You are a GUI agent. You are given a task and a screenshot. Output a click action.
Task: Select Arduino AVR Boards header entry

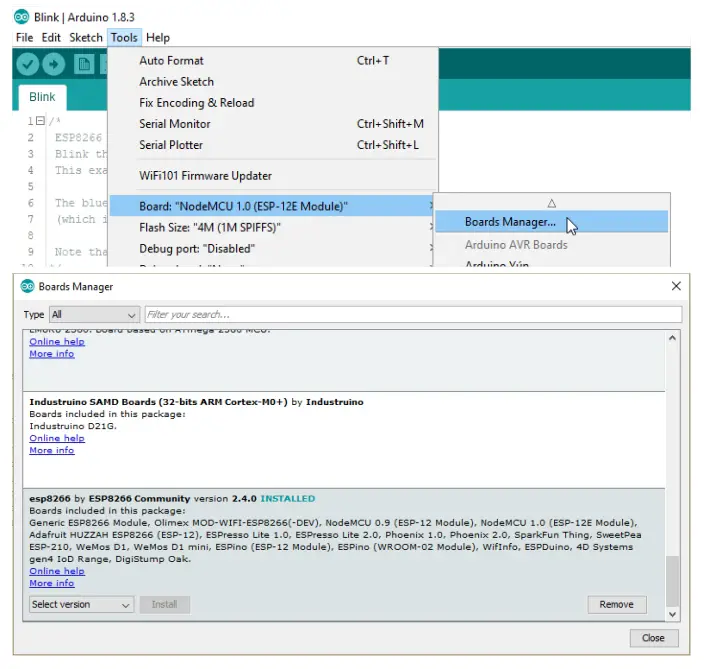coord(516,245)
